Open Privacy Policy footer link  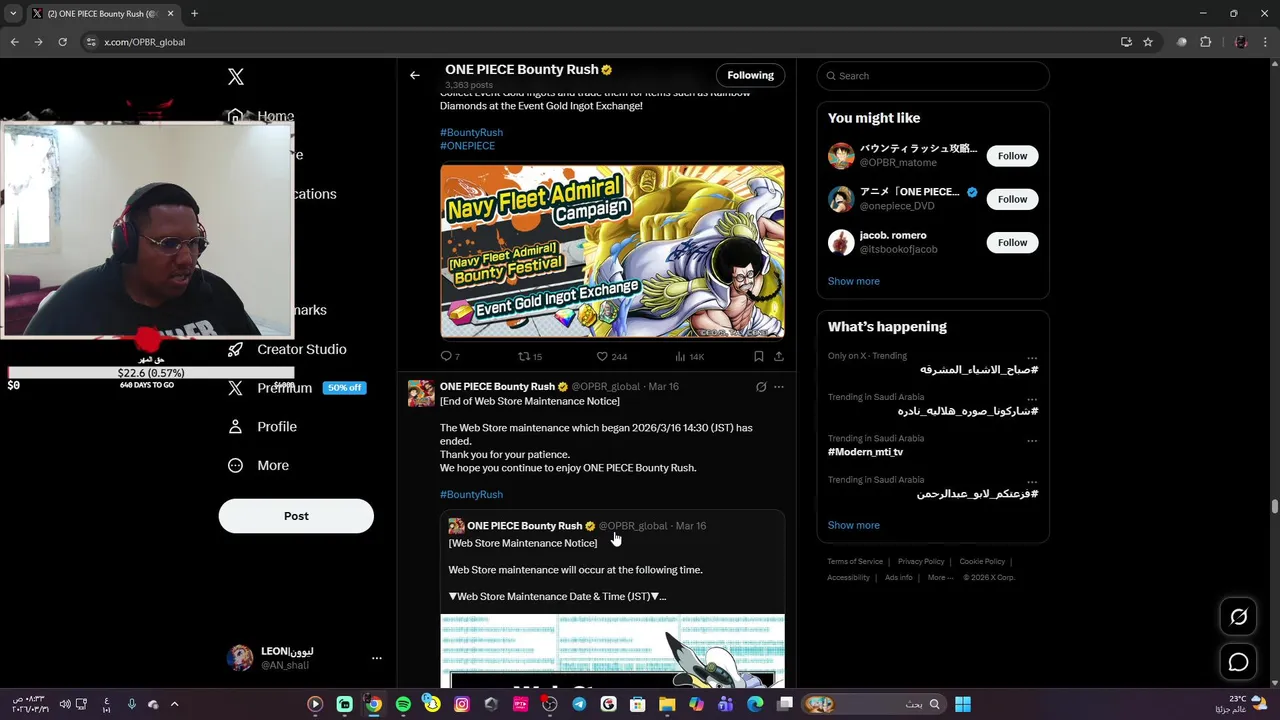pos(921,562)
